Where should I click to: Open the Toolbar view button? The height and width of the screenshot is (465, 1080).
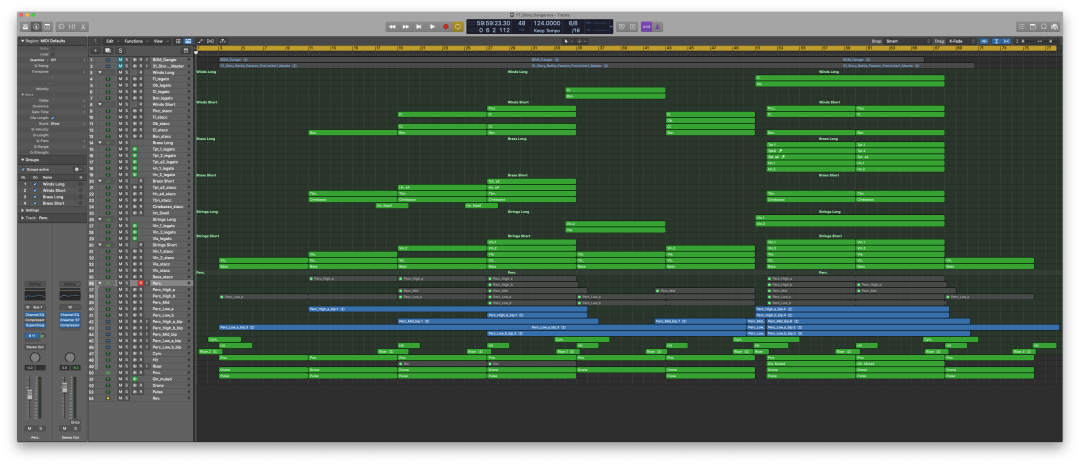click(47, 26)
